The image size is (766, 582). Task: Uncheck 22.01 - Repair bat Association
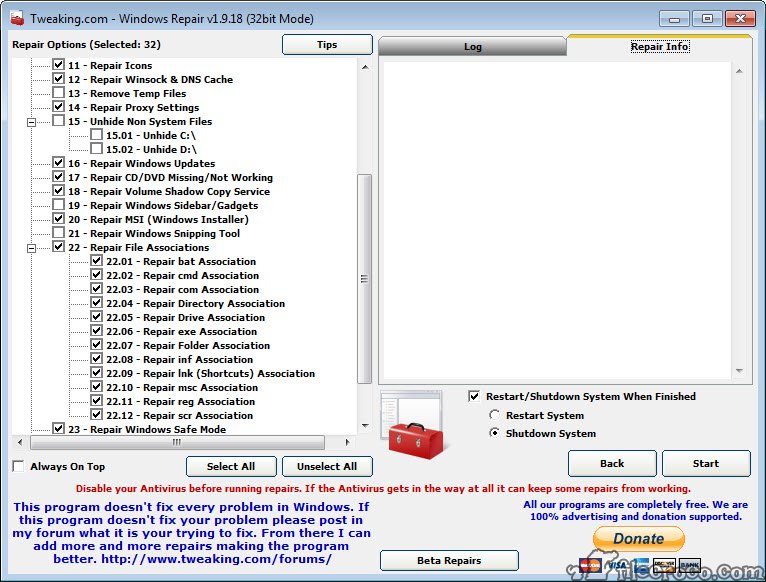point(97,261)
